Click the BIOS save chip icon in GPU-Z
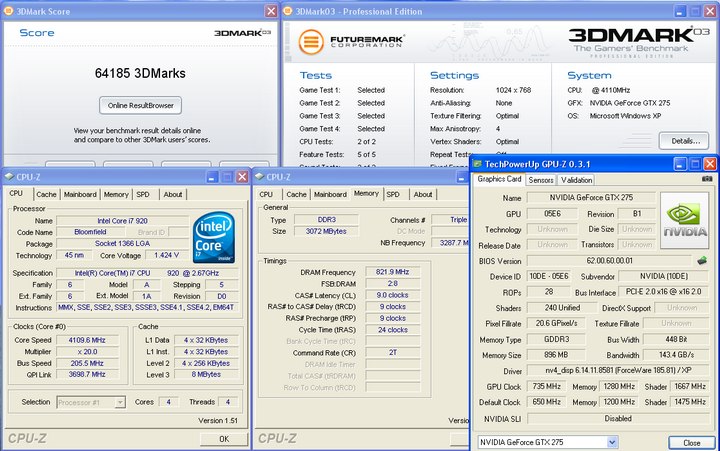 pos(702,261)
